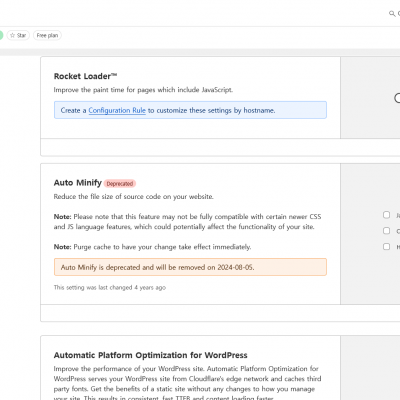Toggle the Rocket Loader switch
The height and width of the screenshot is (400, 400).
point(397,98)
